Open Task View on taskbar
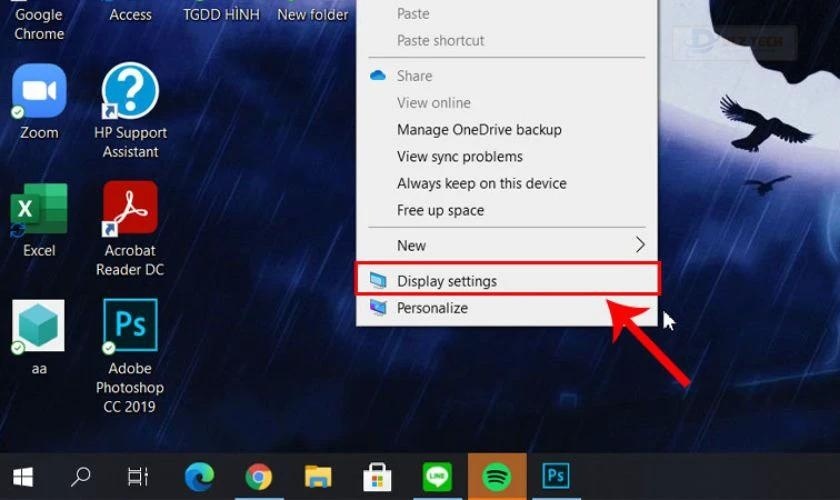Image resolution: width=840 pixels, height=500 pixels. 138,476
